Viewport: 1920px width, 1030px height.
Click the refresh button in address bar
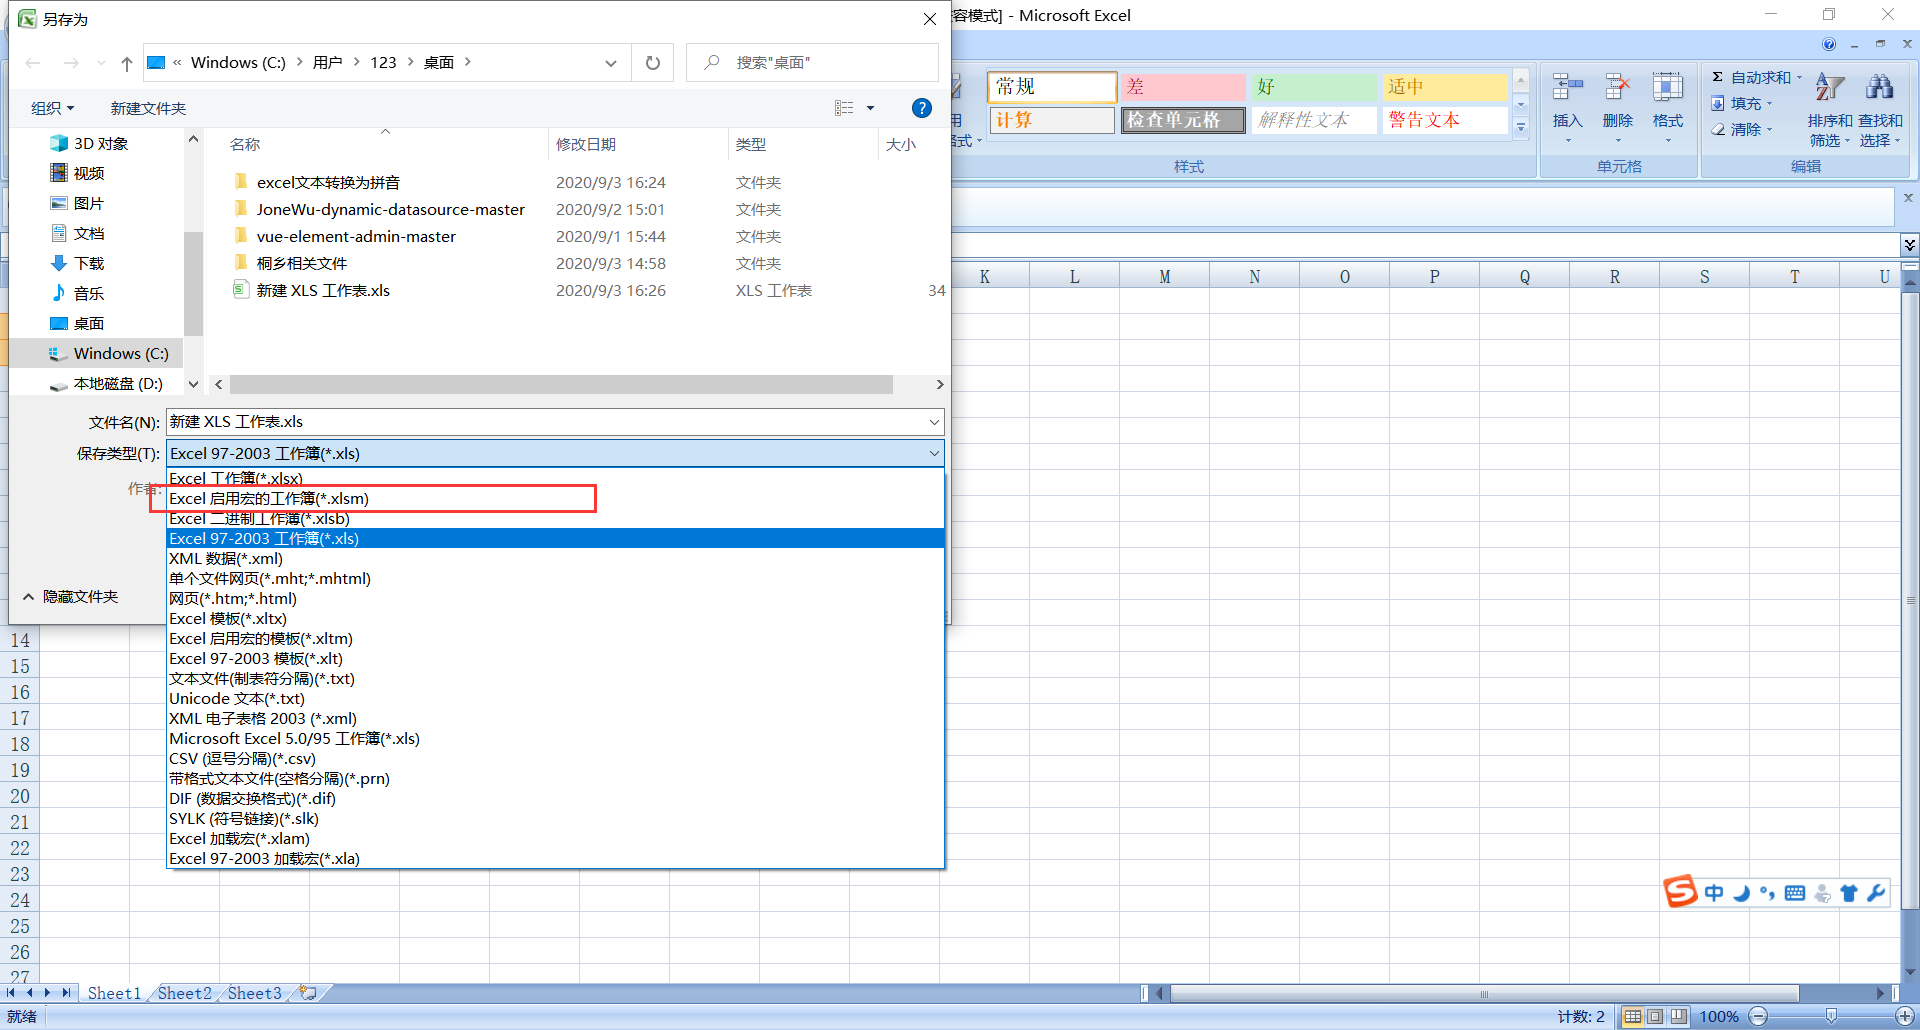pos(653,63)
